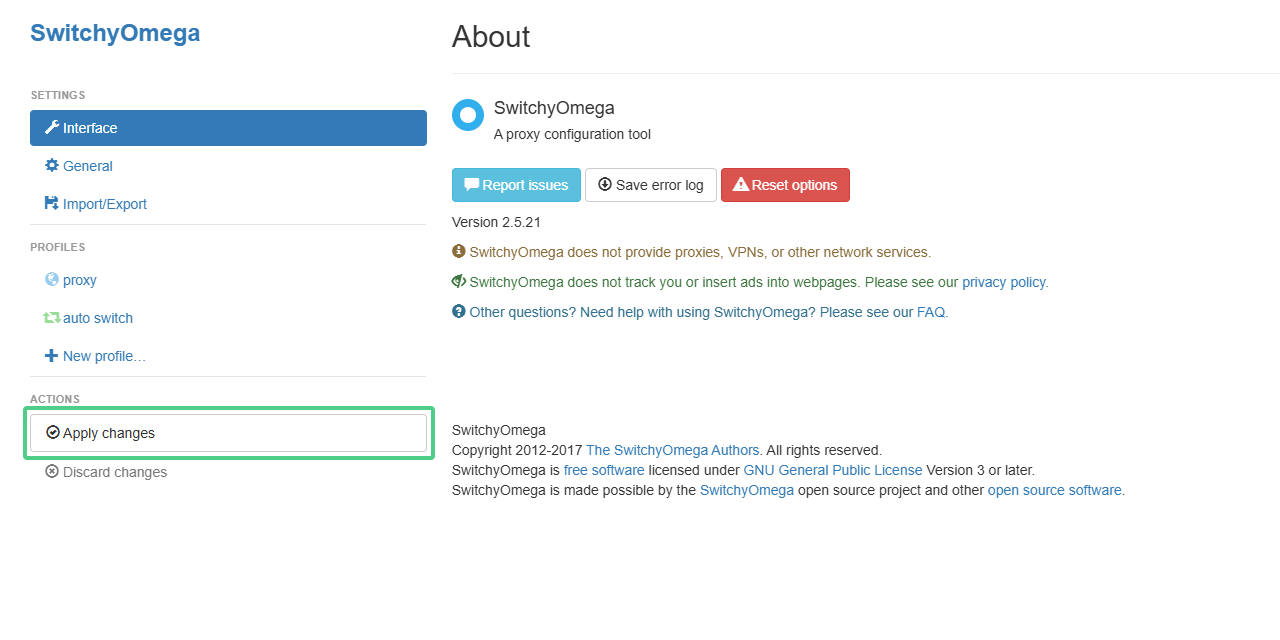Click the speech bubble icon in Report issues
The image size is (1280, 640).
point(472,185)
